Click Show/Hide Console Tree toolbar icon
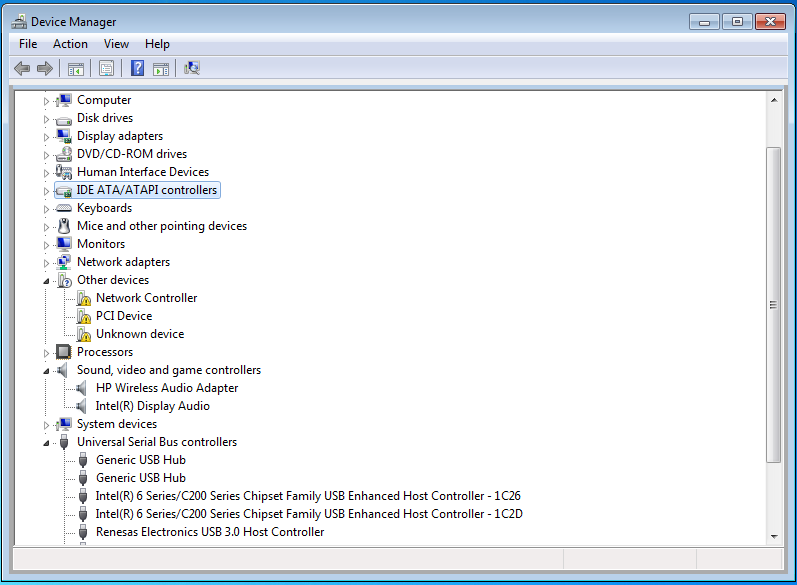This screenshot has height=585, width=797. [76, 68]
